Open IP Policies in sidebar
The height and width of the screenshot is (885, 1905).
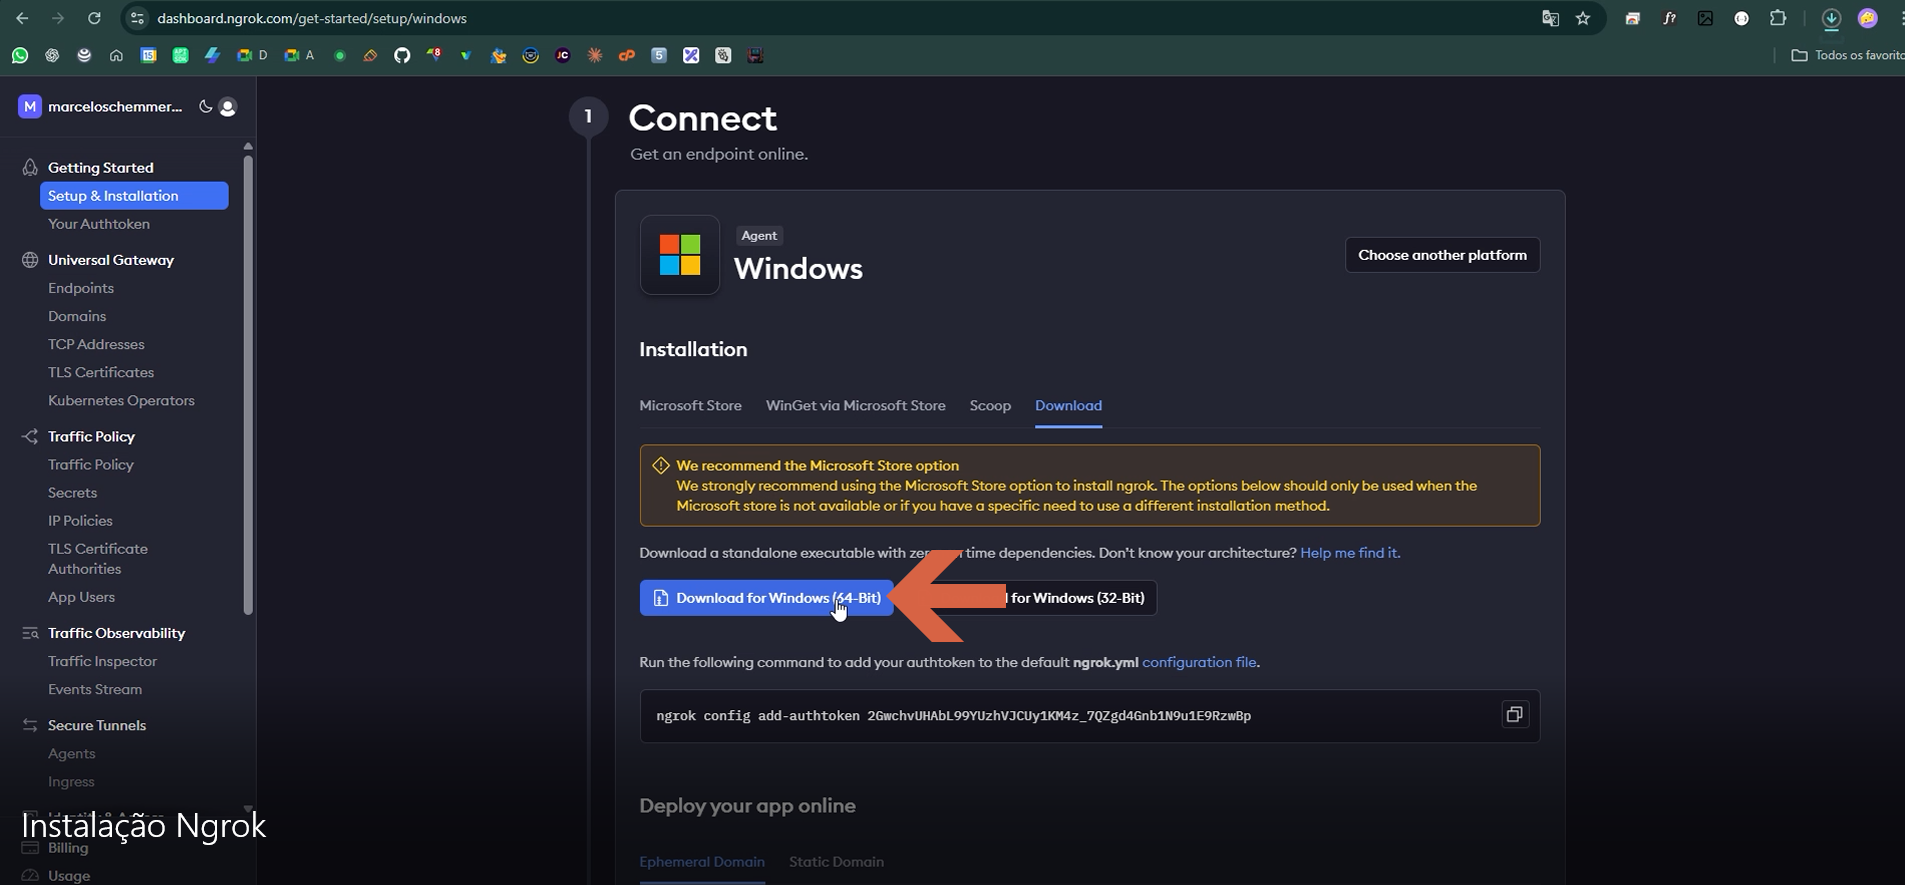[x=80, y=520]
